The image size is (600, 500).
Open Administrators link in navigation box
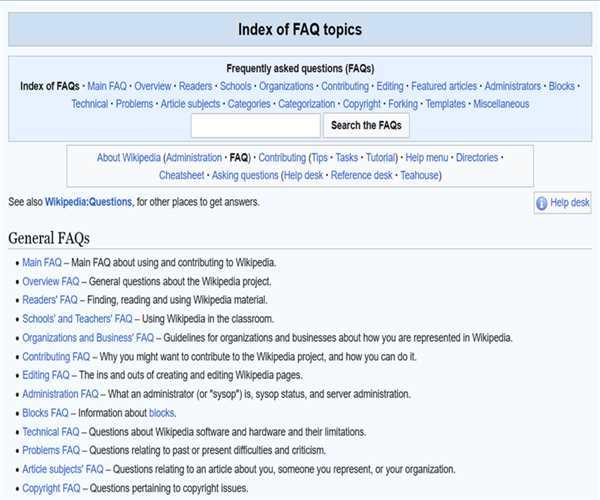[513, 86]
